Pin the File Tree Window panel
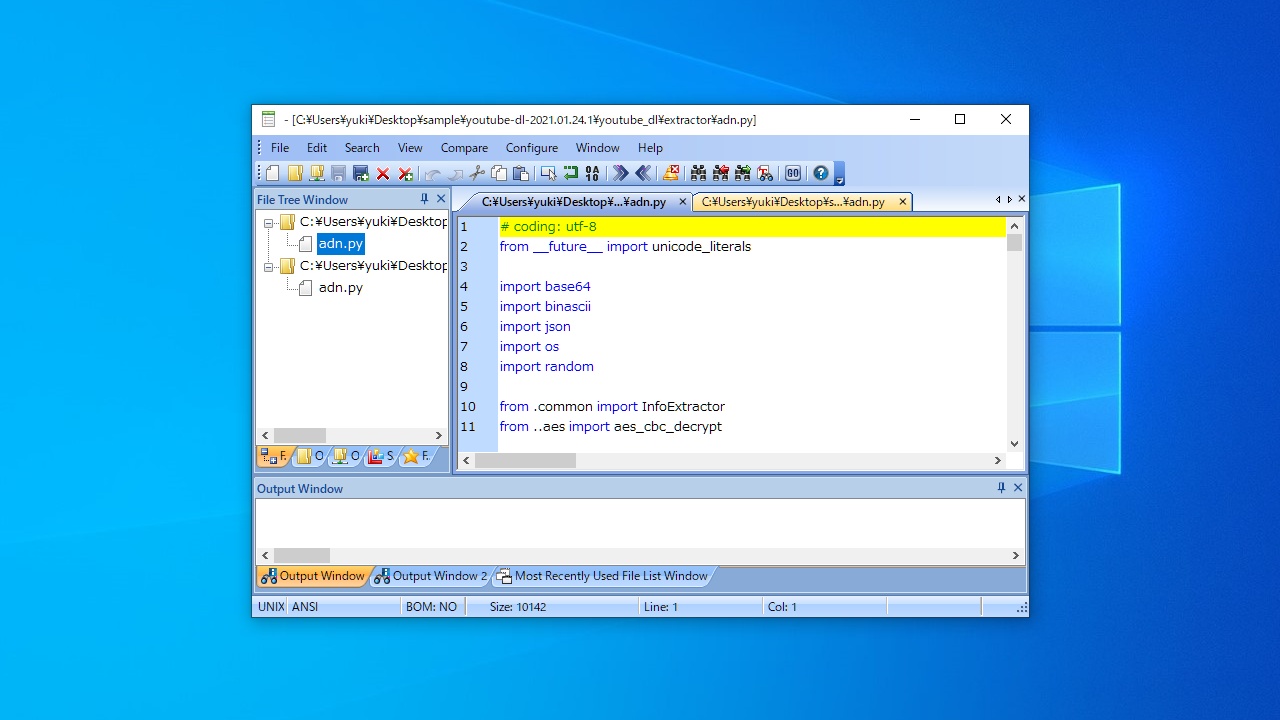The image size is (1280, 720). click(424, 199)
